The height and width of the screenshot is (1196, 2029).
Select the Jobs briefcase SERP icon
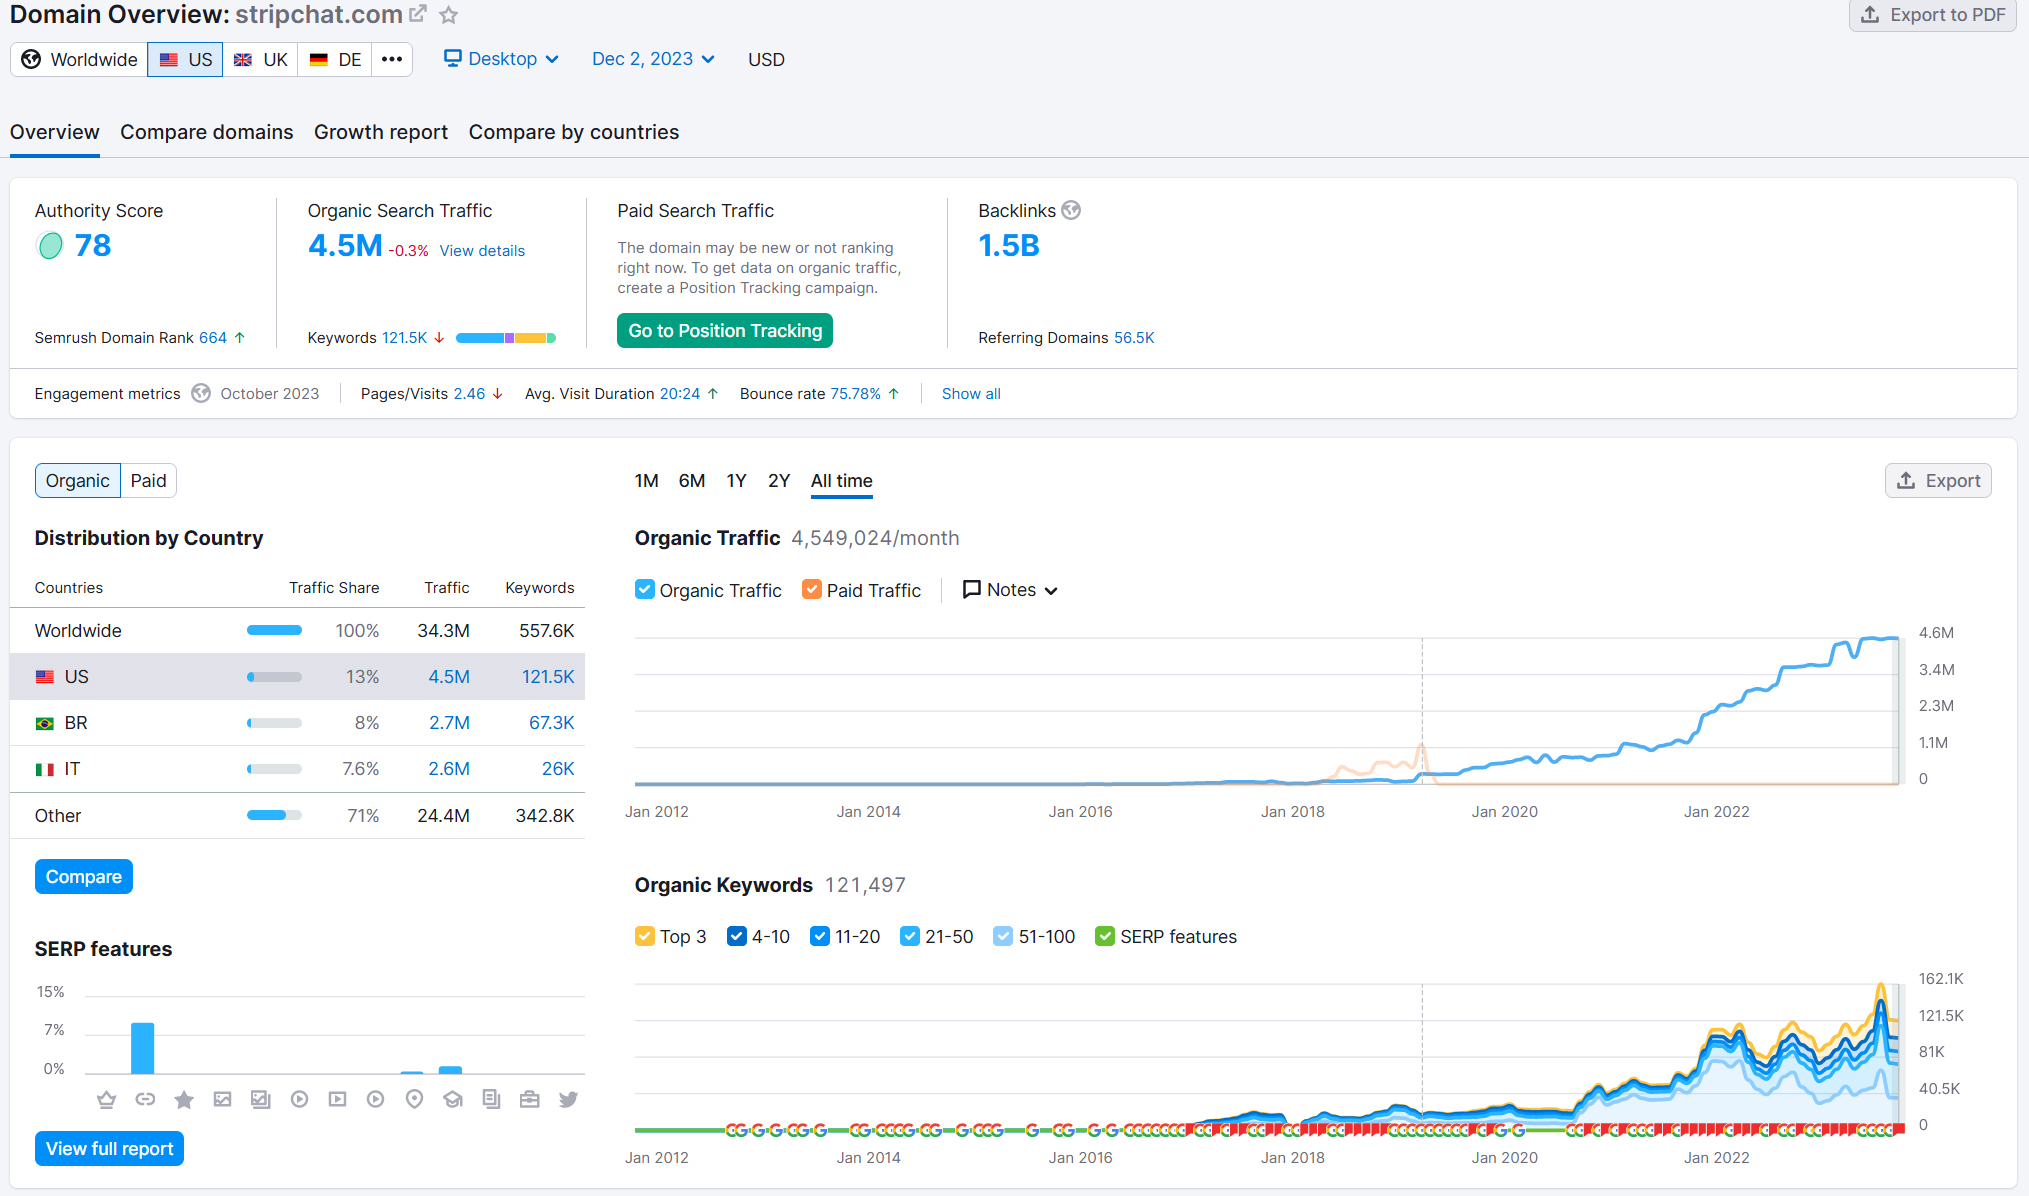coord(530,1100)
